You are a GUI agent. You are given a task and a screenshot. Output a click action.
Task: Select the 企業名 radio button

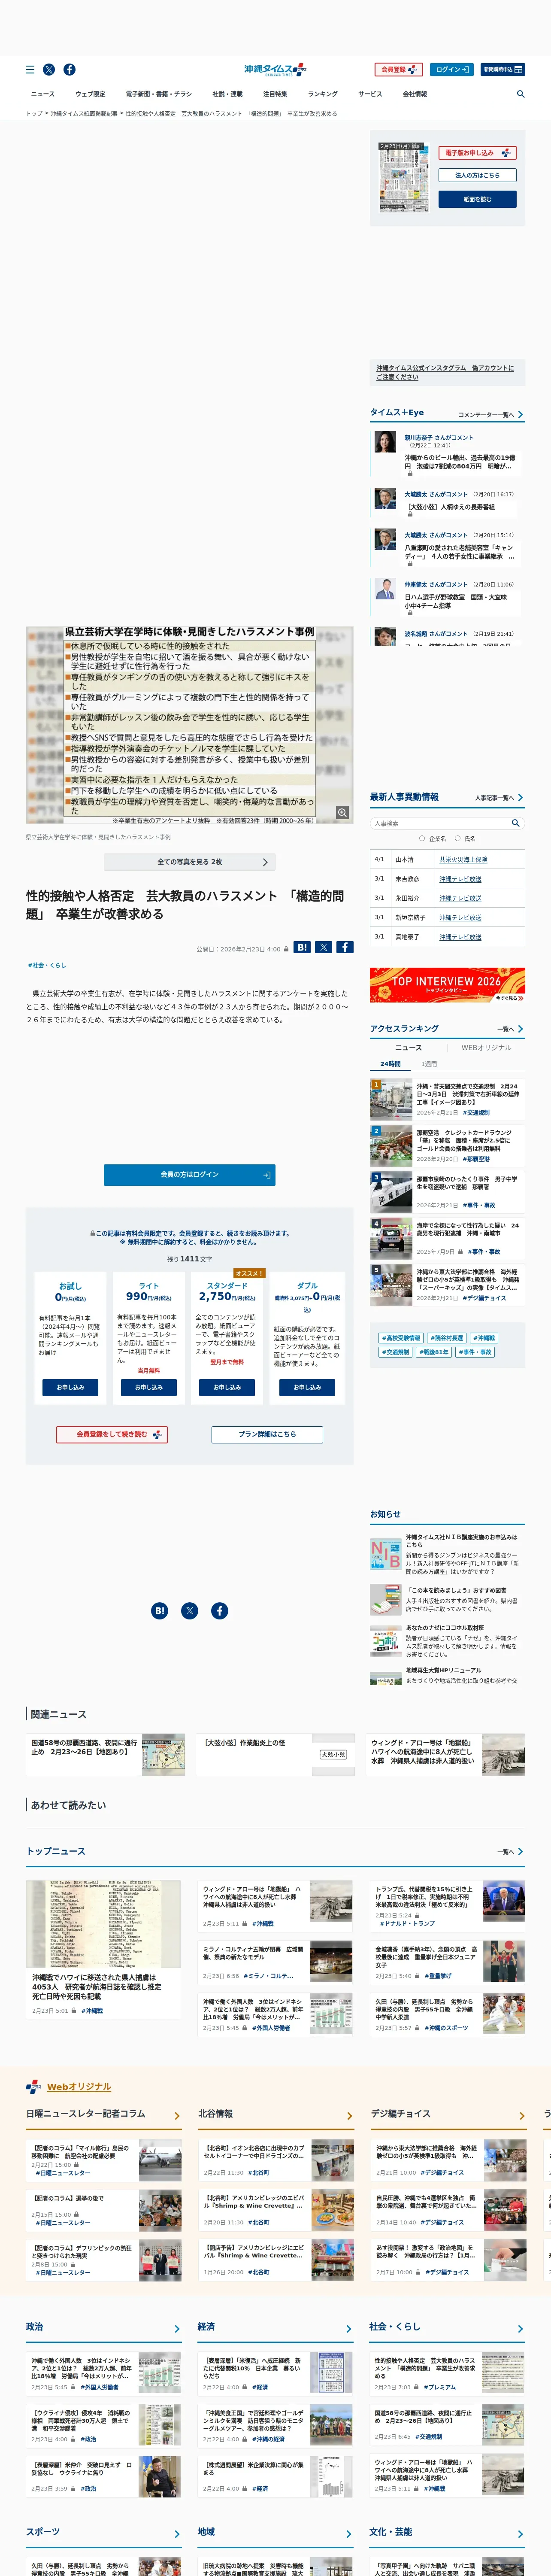(x=422, y=839)
